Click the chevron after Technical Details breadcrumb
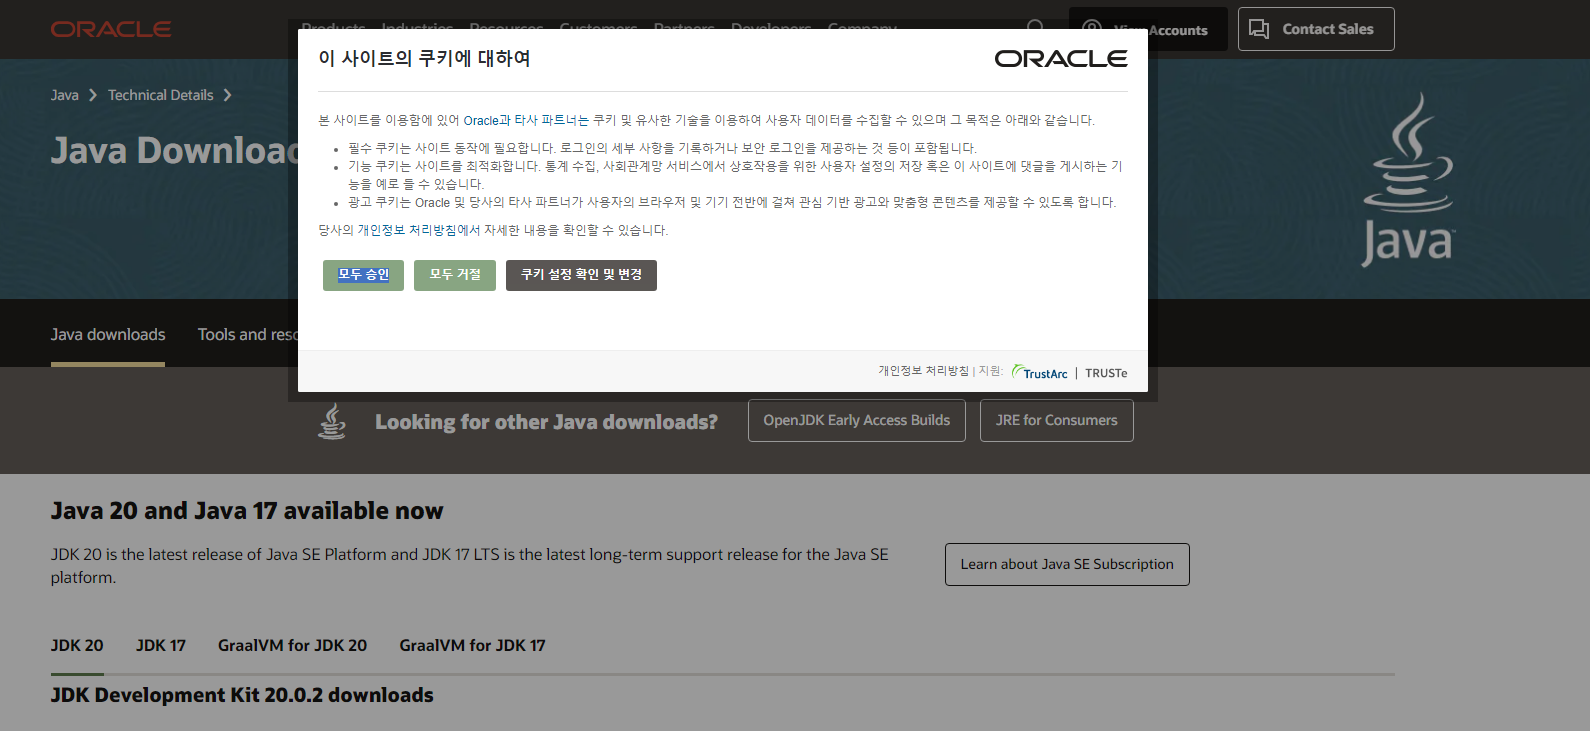 228,95
